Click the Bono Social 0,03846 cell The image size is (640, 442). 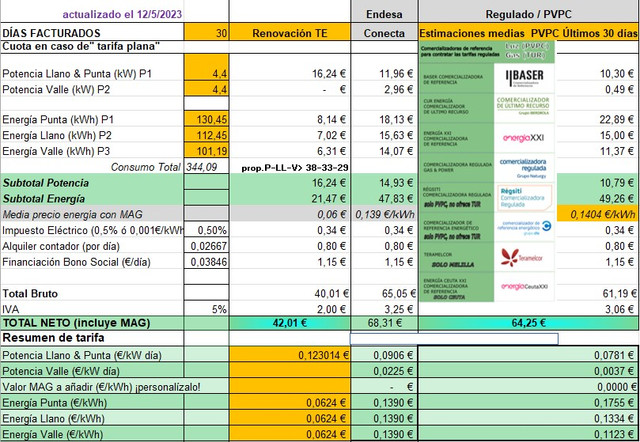point(207,262)
